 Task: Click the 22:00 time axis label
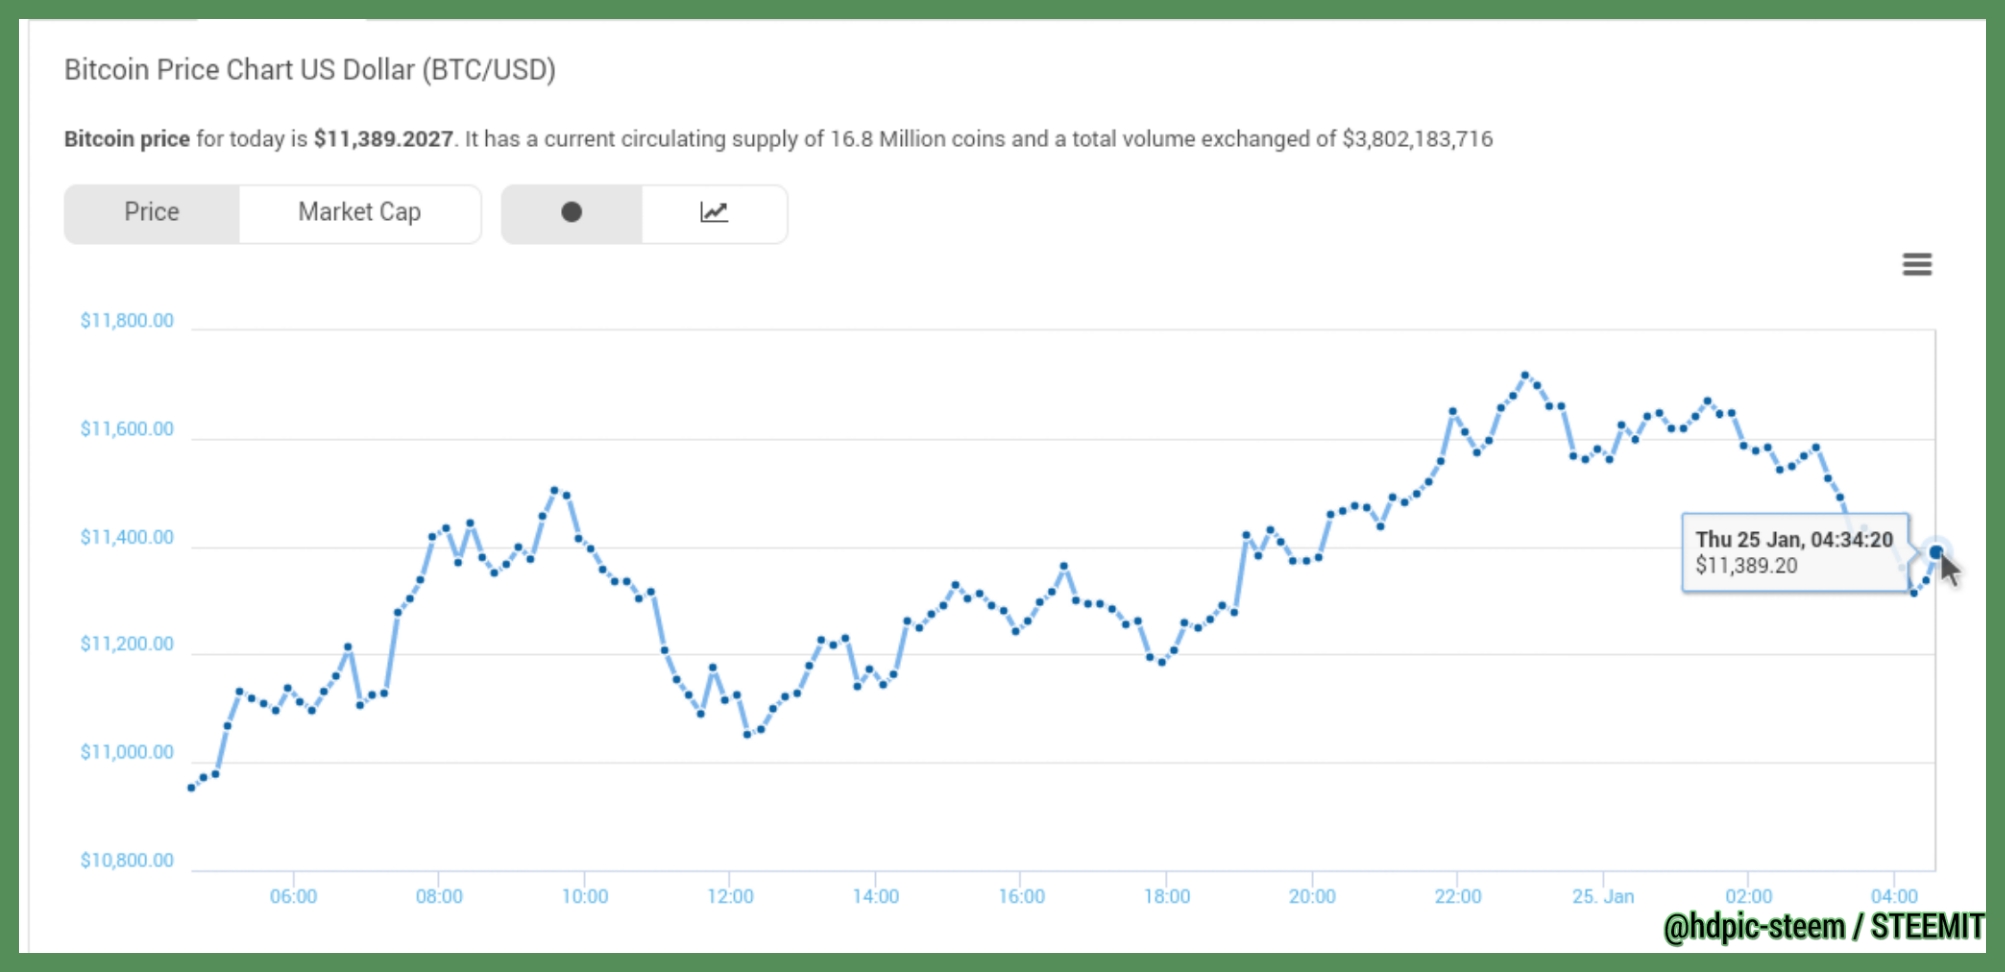(x=1458, y=896)
